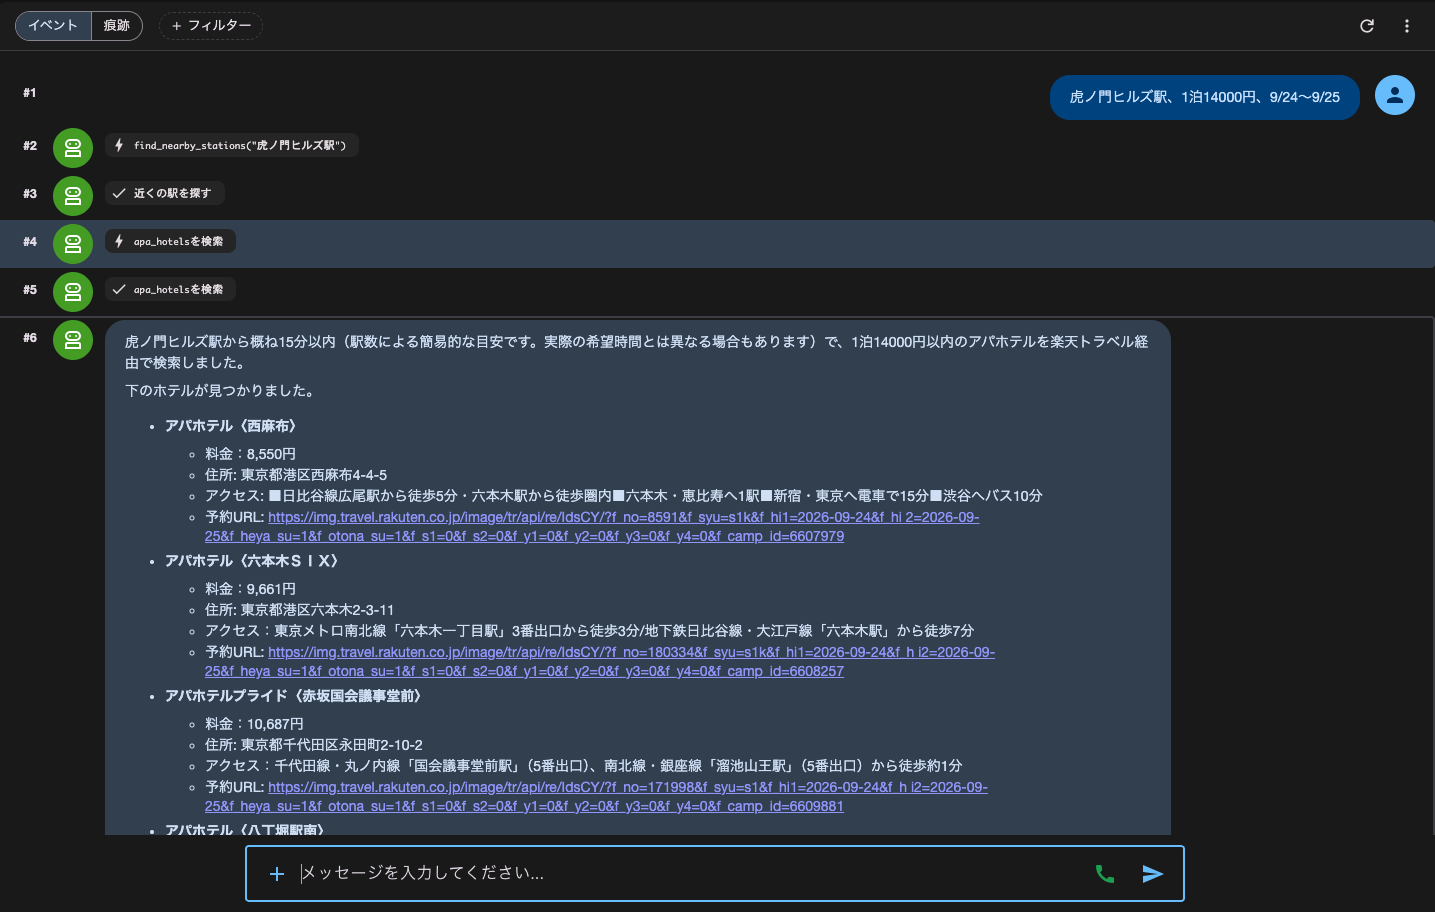
Task: Click the event number #6 label
Action: pyautogui.click(x=30, y=338)
